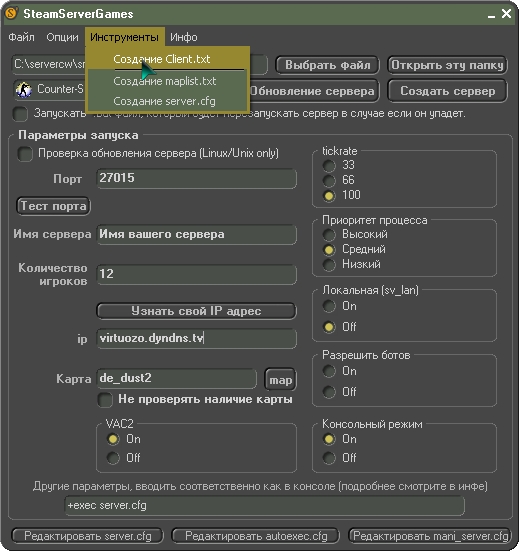
Task: Set VAC2 to Off
Action: [113, 458]
